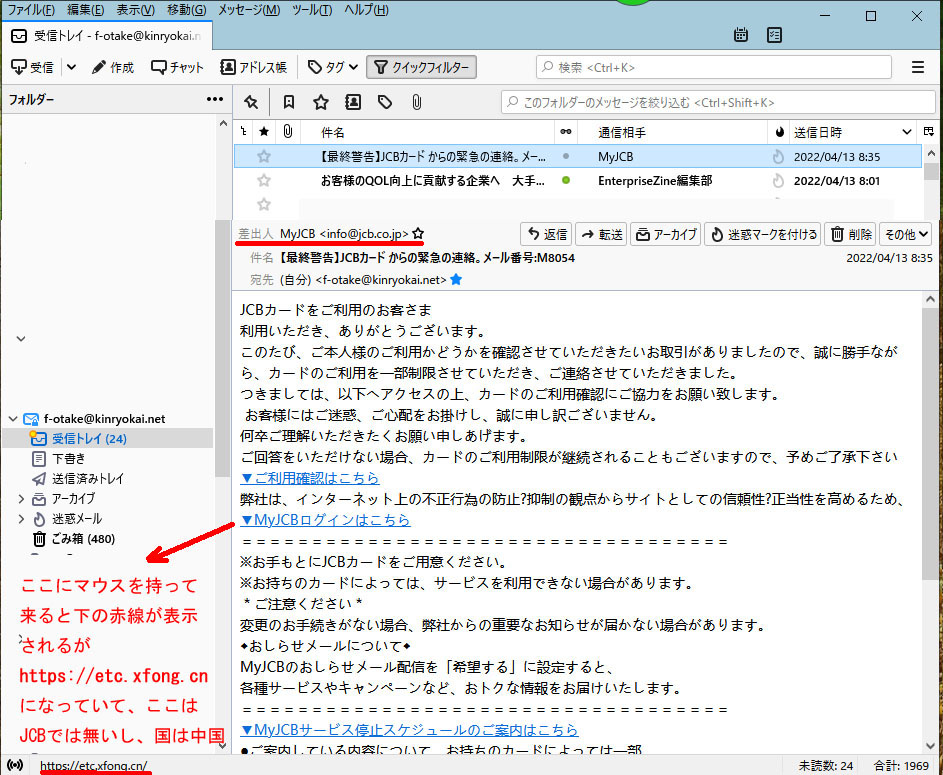
Task: Click the 送信日時 column sort arrow
Action: click(907, 132)
